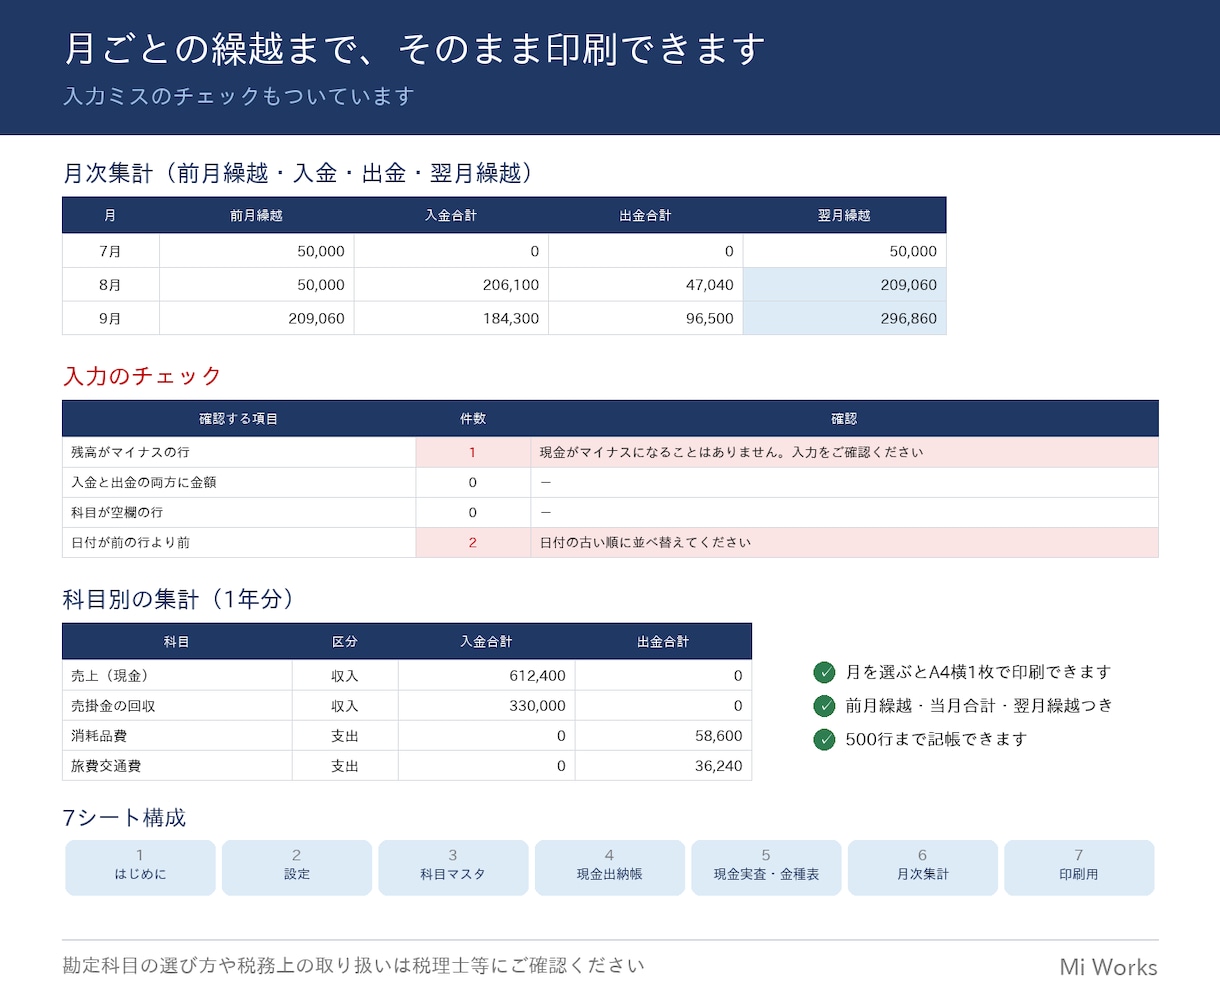Click the footer note about 税理士等
The height and width of the screenshot is (1008, 1220).
point(354,966)
